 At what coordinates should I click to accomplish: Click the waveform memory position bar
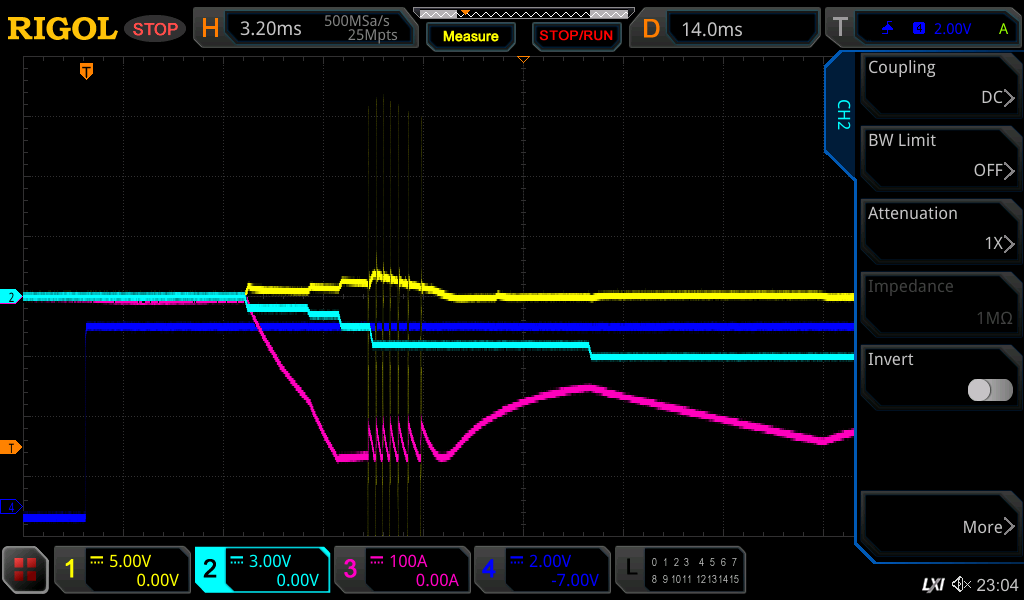click(x=522, y=14)
